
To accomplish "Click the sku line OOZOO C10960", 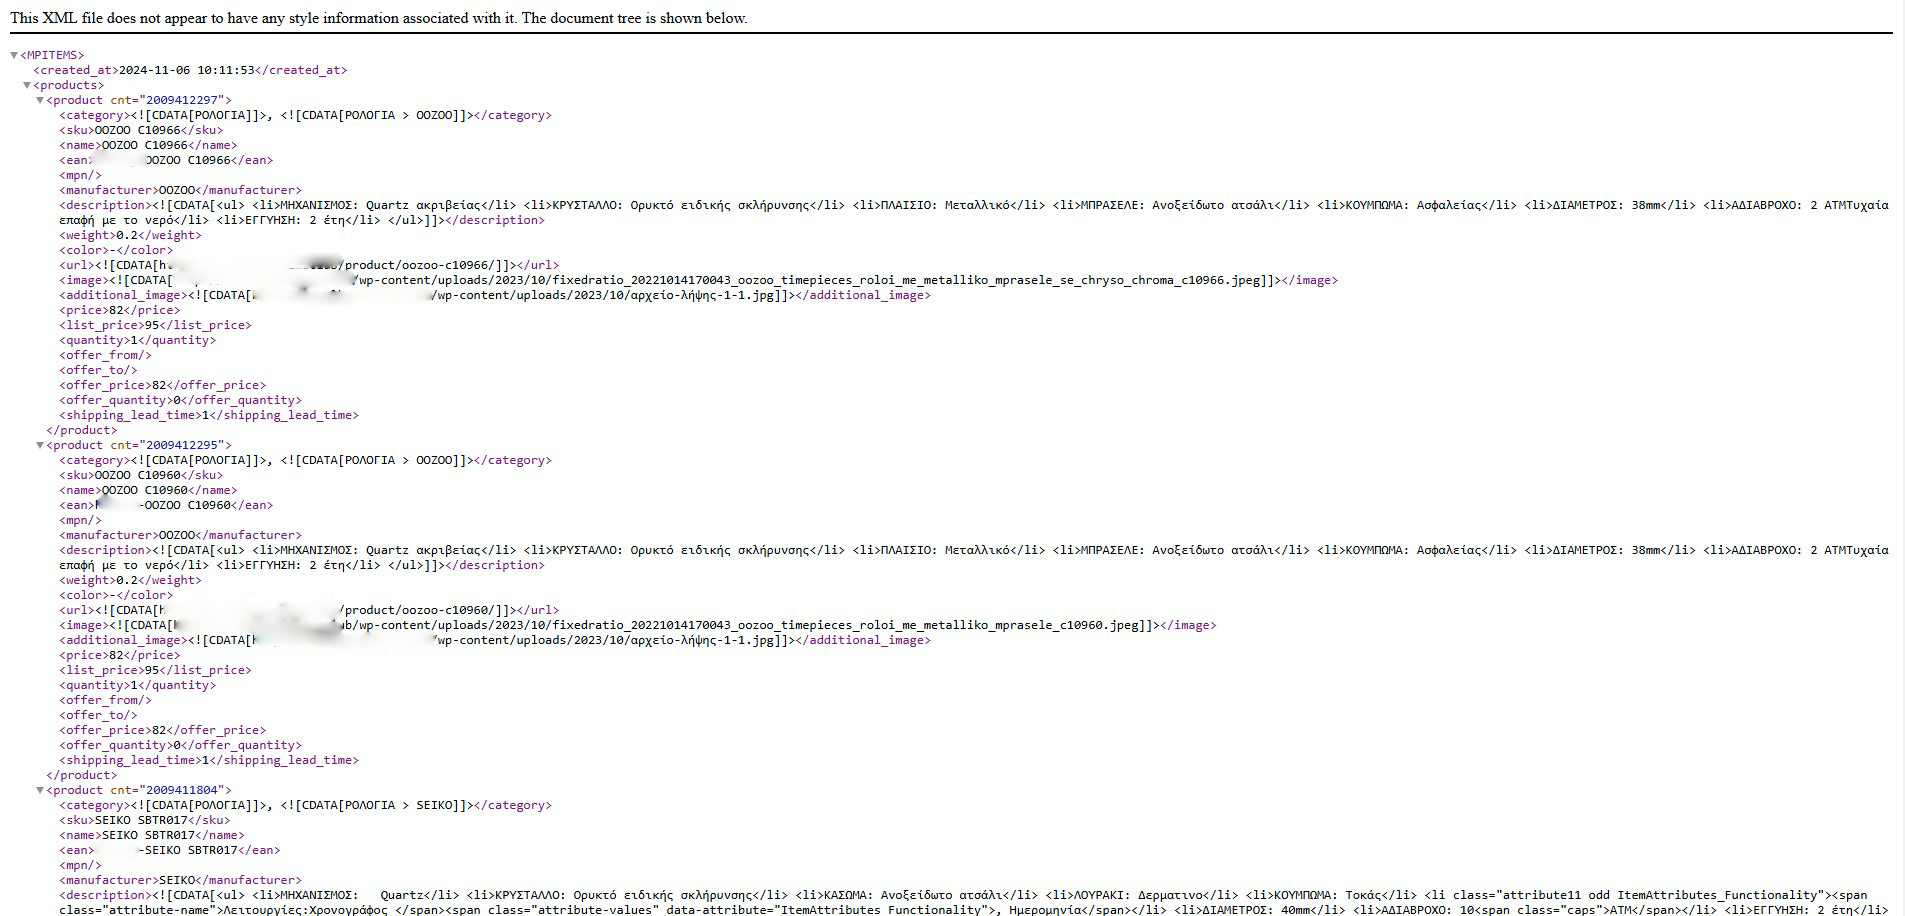I will click(x=141, y=475).
